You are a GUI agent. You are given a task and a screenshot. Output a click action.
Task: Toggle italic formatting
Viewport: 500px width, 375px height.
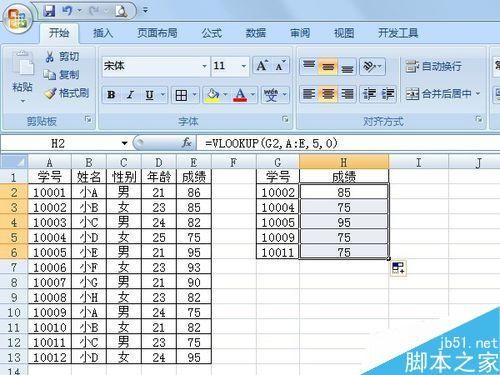click(130, 95)
